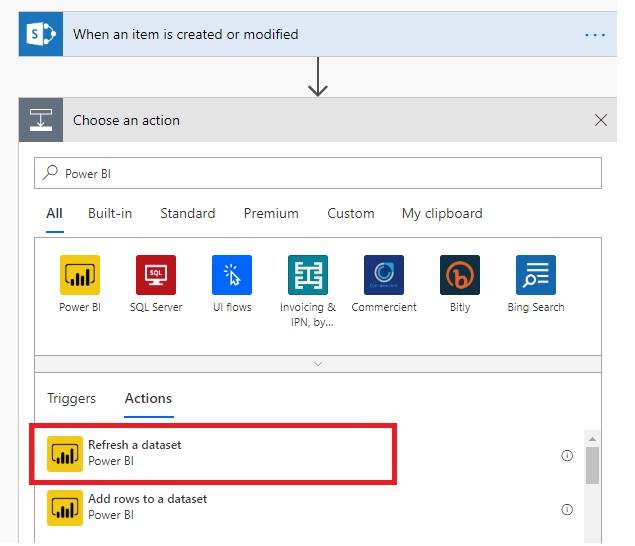Click the Bing Search connector label
The width and height of the screenshot is (635, 546).
click(536, 307)
